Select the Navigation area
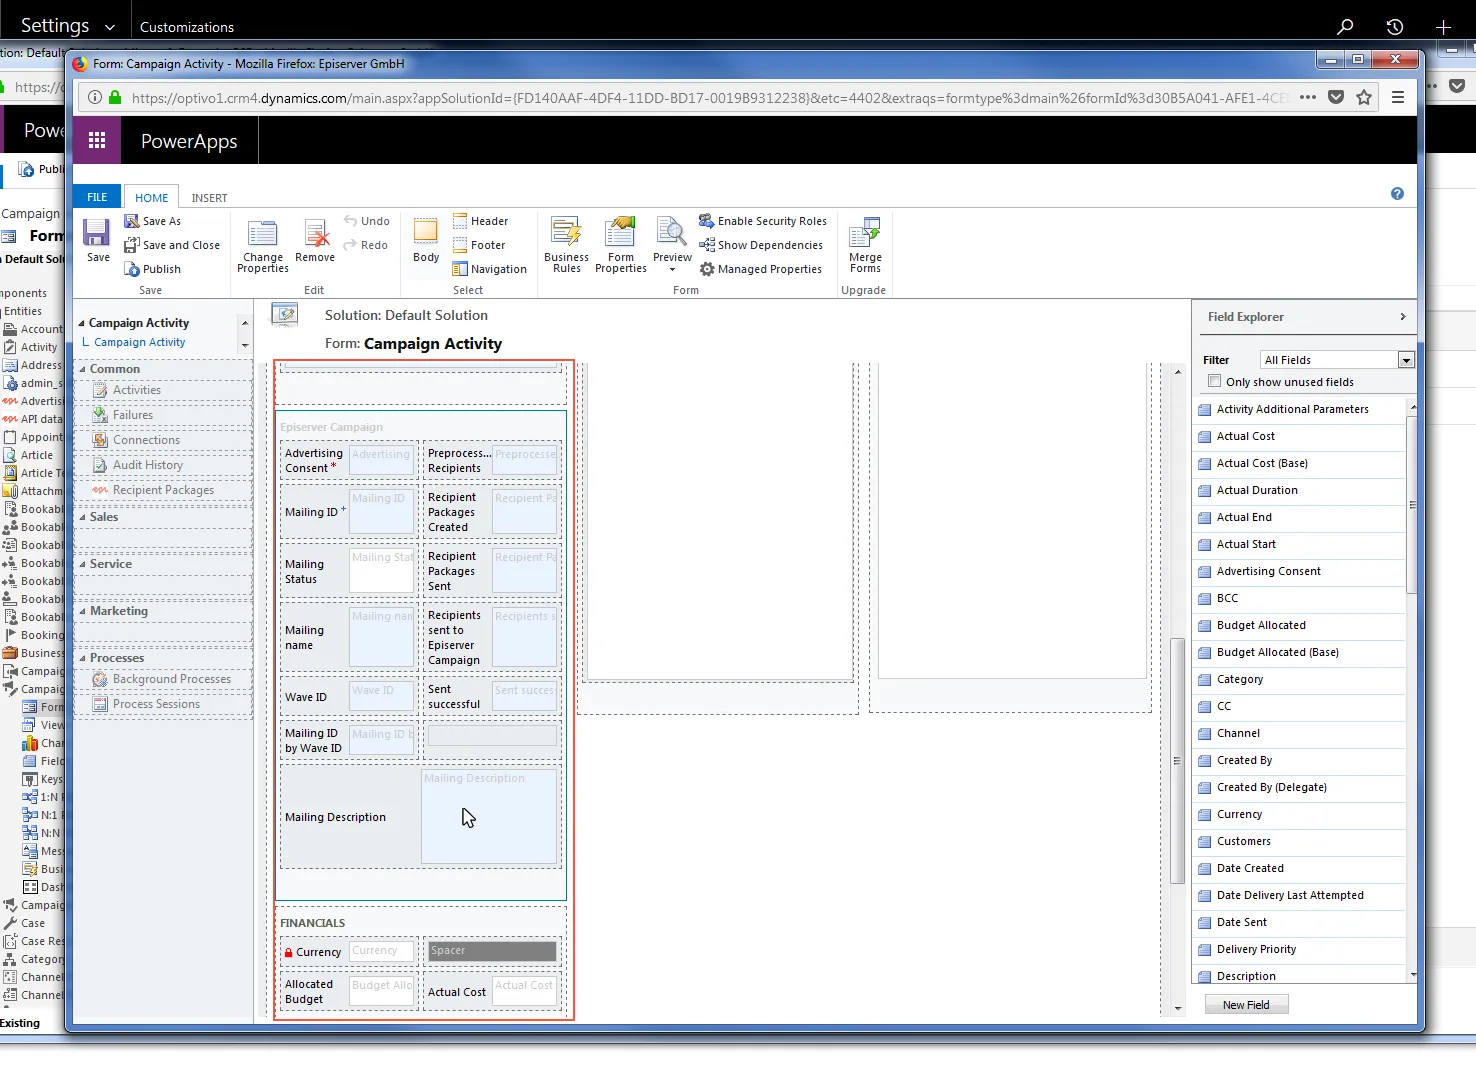The image size is (1476, 1083). (490, 269)
